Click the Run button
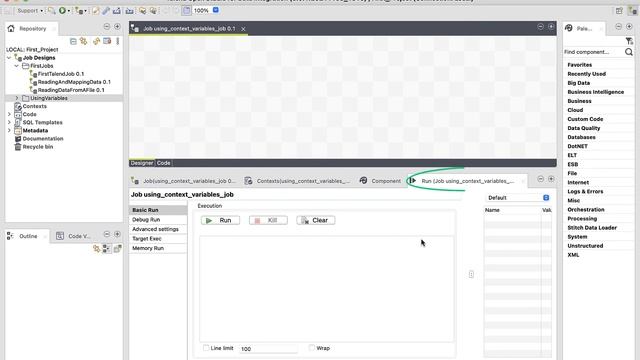The height and width of the screenshot is (360, 640). (x=220, y=220)
